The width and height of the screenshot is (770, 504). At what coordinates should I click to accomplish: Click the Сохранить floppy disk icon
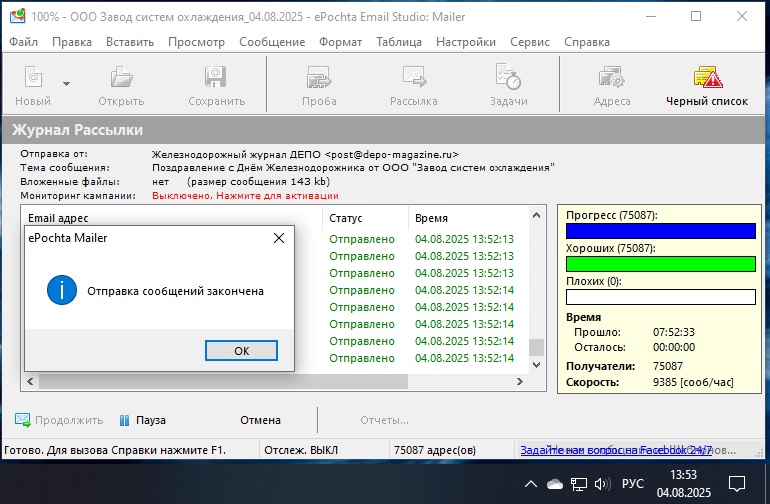215,77
